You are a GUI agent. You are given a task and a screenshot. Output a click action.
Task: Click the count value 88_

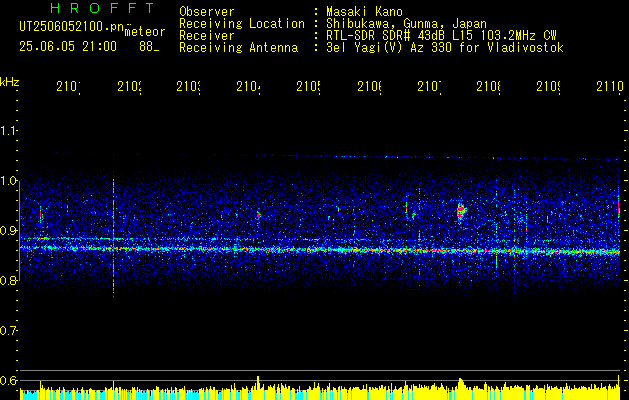[149, 47]
